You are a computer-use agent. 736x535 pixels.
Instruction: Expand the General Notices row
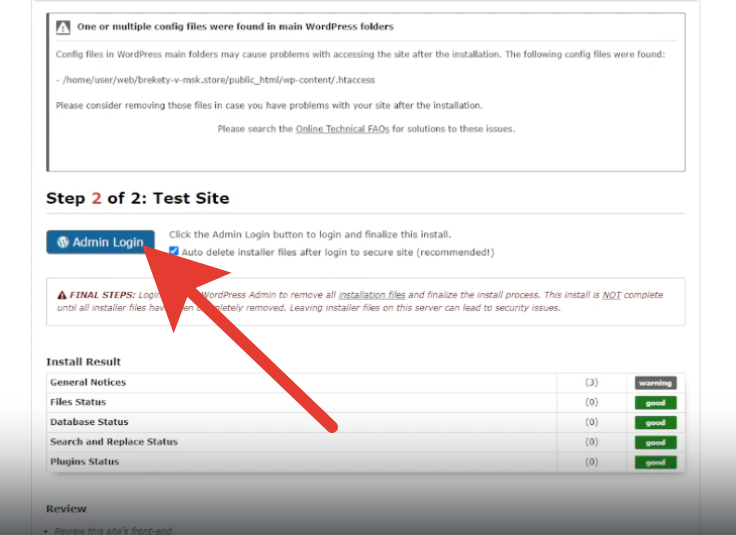click(x=88, y=383)
